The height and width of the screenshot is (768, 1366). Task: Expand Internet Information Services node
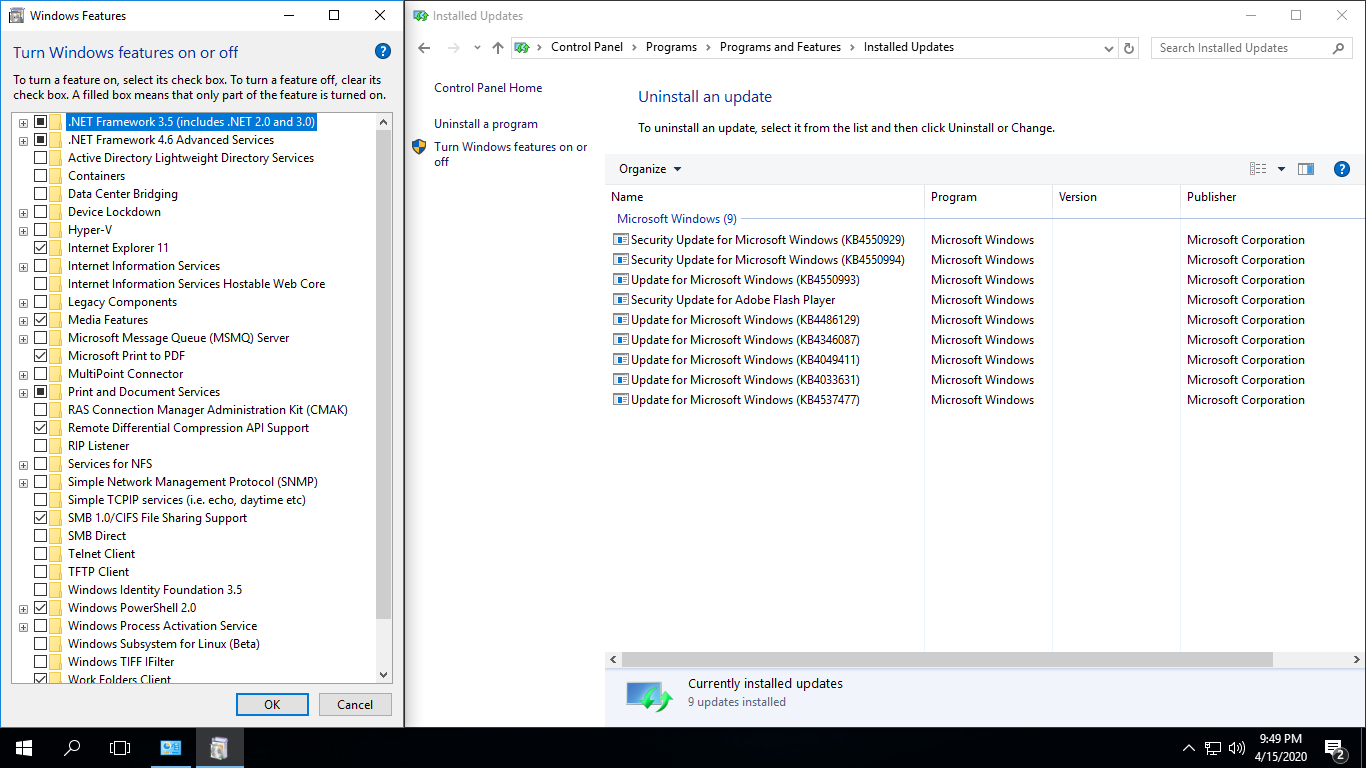[23, 267]
